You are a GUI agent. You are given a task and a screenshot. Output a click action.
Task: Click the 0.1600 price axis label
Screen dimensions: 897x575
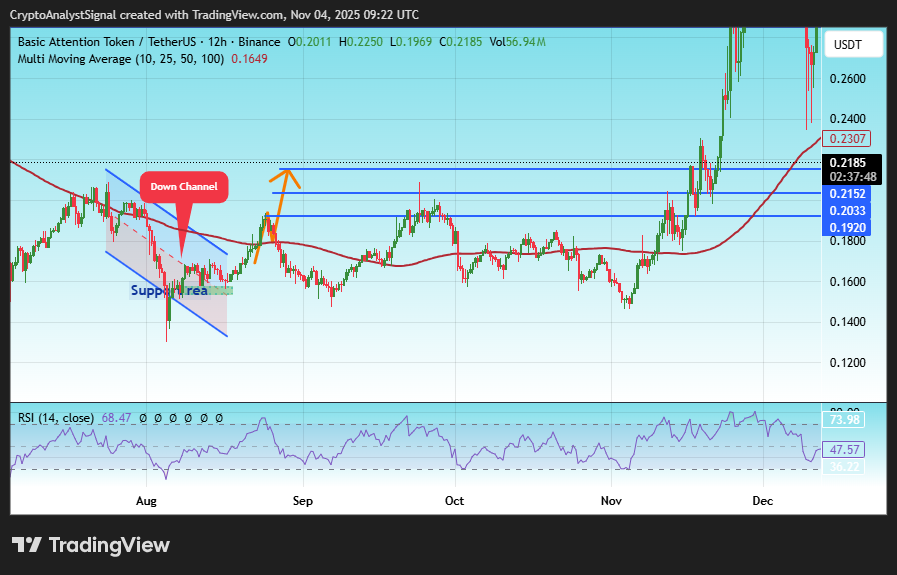pyautogui.click(x=848, y=282)
